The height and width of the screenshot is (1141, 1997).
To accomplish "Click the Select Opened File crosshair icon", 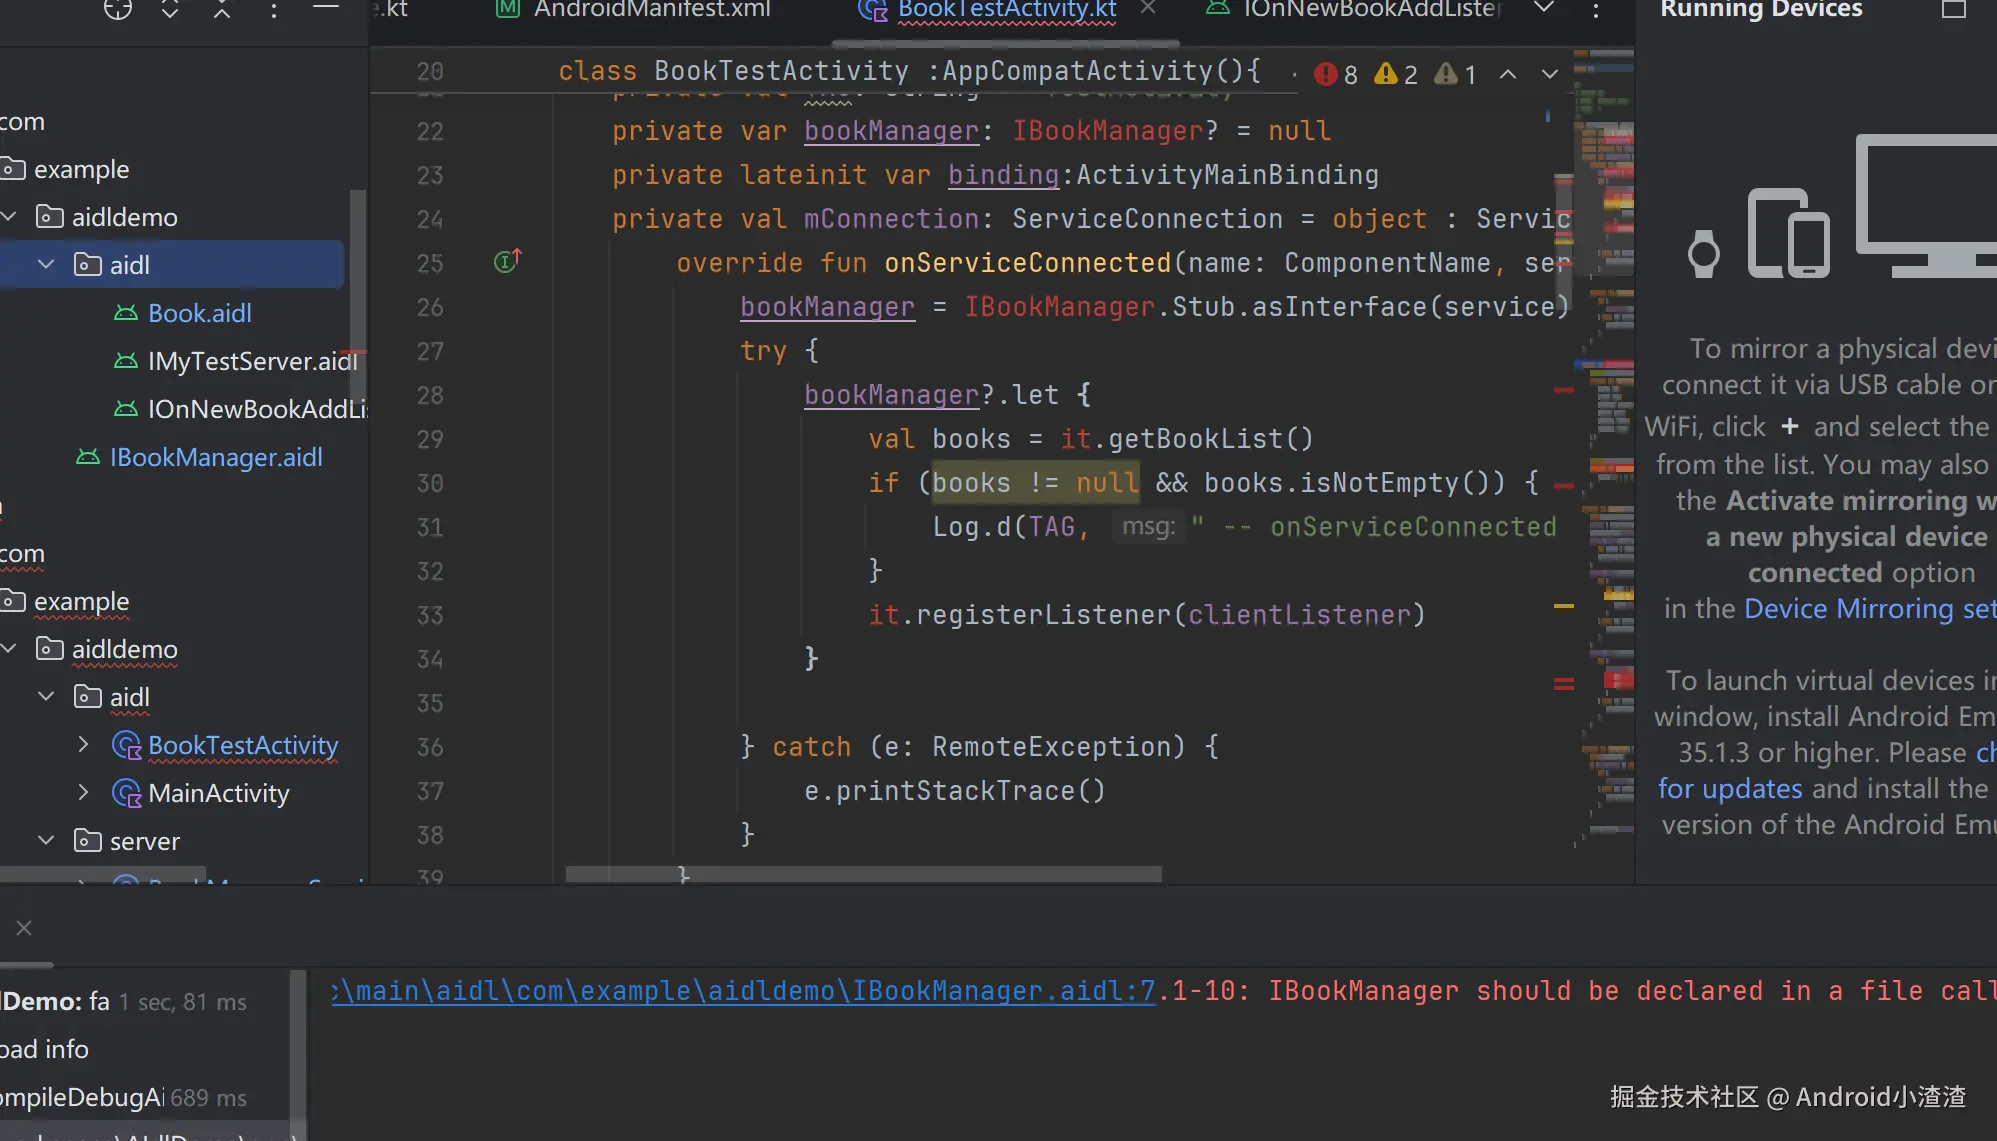I will pyautogui.click(x=117, y=9).
